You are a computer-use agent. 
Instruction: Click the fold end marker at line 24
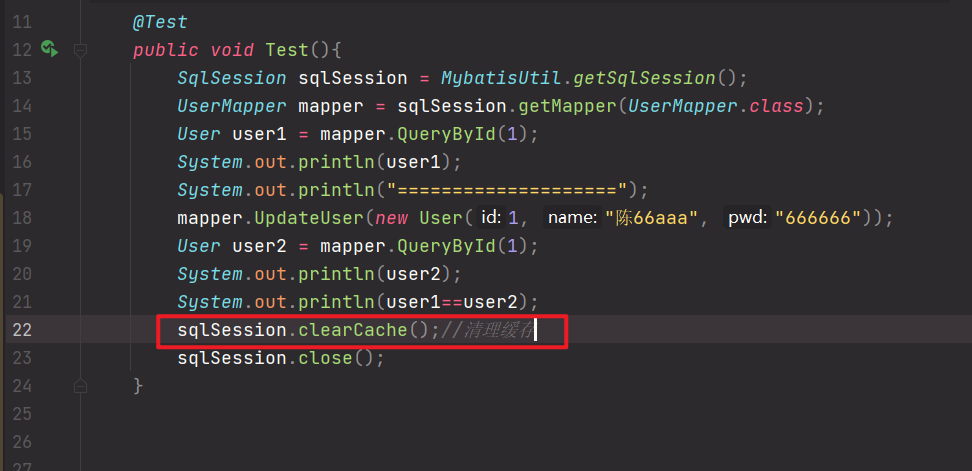click(81, 385)
